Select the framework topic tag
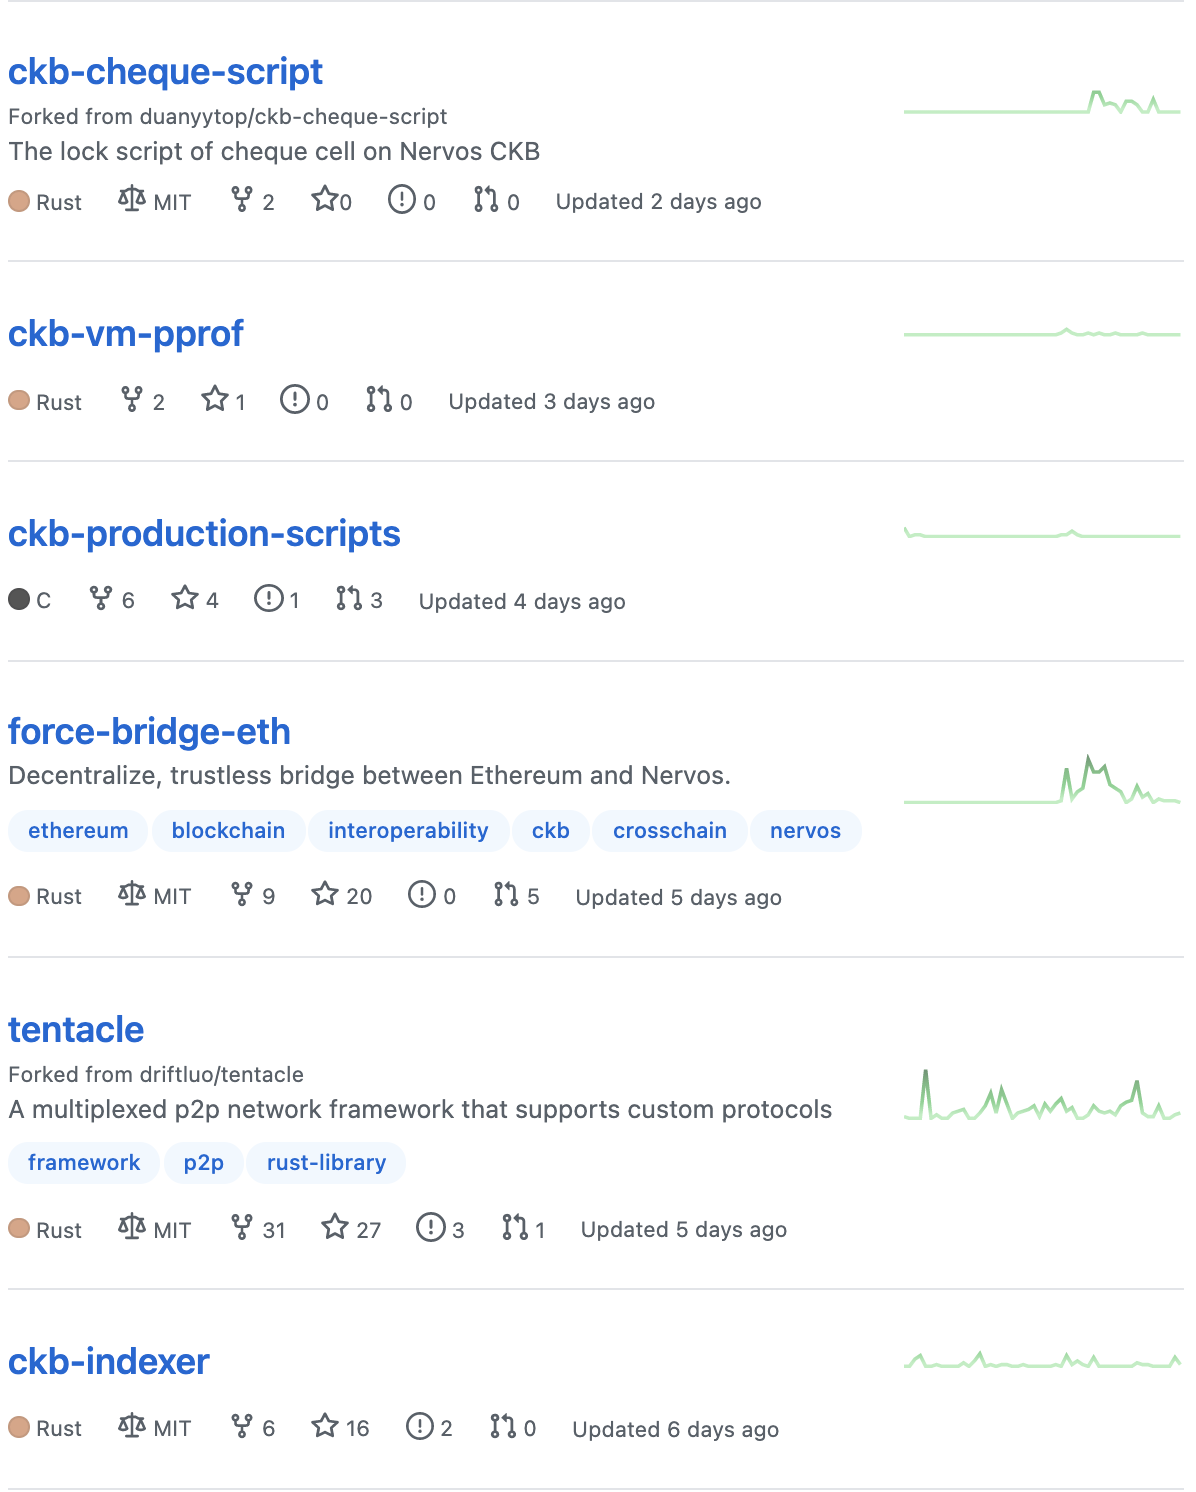Image resolution: width=1196 pixels, height=1492 pixels. (84, 1163)
